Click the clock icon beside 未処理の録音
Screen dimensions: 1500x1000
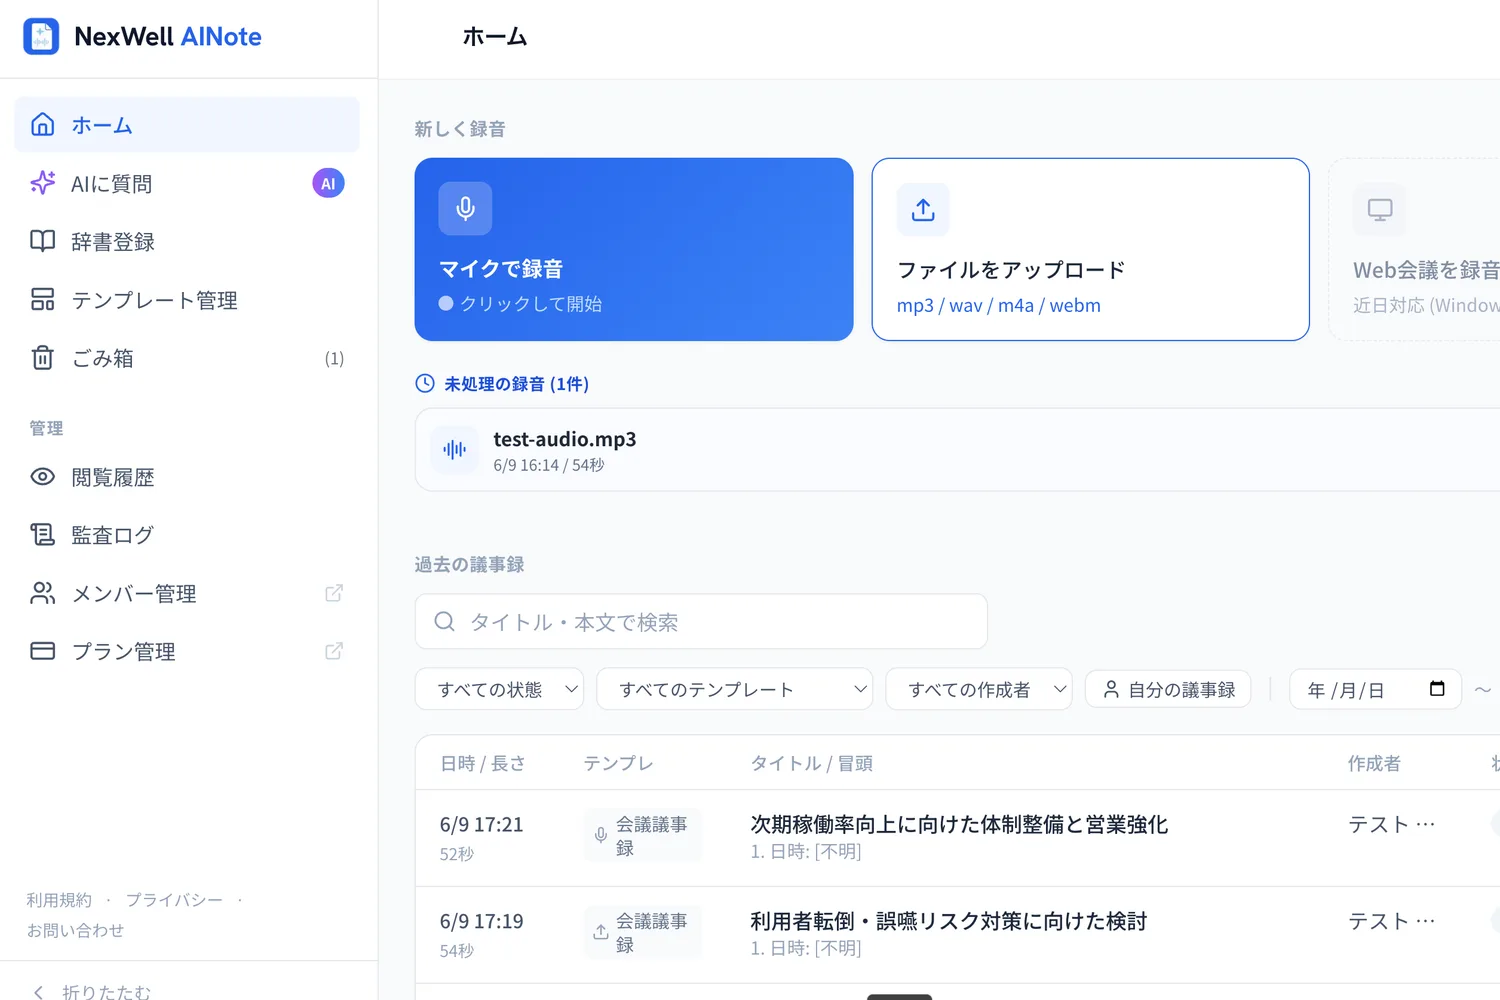pyautogui.click(x=425, y=383)
